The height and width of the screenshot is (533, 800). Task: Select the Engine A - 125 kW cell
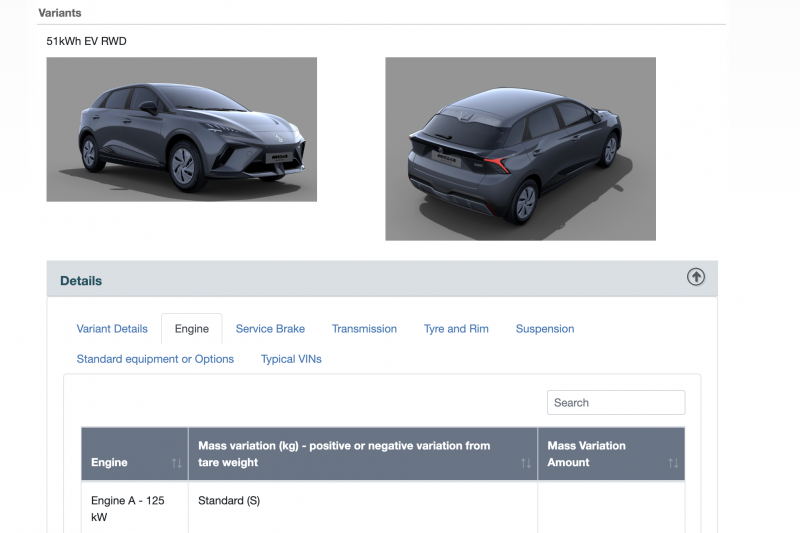[x=135, y=509]
